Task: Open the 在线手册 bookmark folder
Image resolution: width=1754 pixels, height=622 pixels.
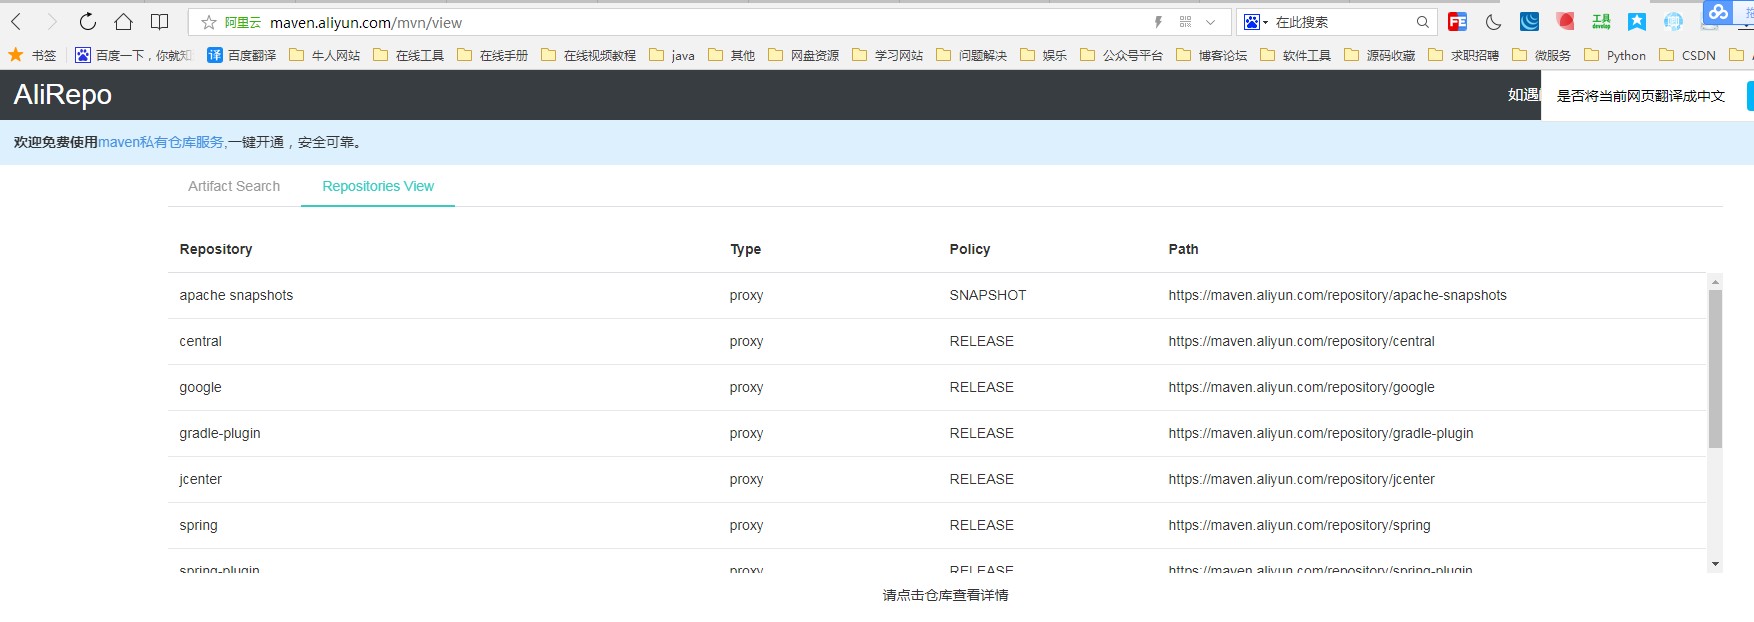Action: coord(492,55)
